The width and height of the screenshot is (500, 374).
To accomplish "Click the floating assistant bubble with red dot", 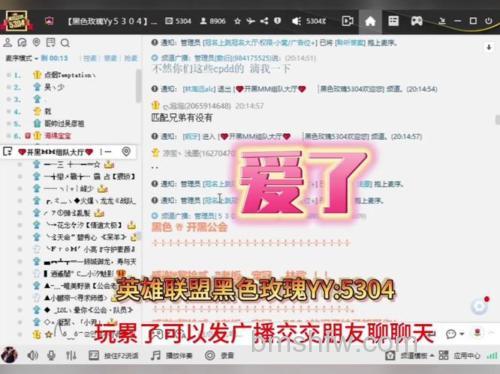I will click(x=480, y=305).
